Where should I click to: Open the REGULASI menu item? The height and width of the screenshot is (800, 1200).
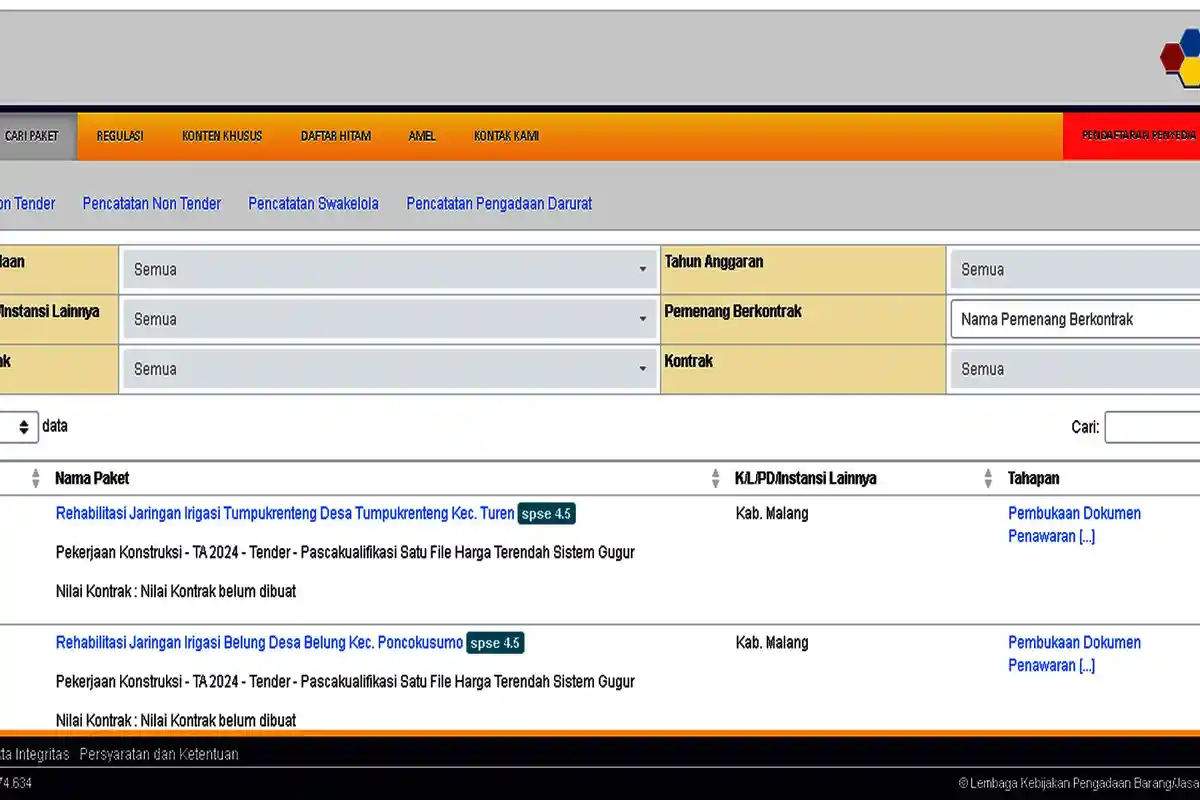pos(120,136)
